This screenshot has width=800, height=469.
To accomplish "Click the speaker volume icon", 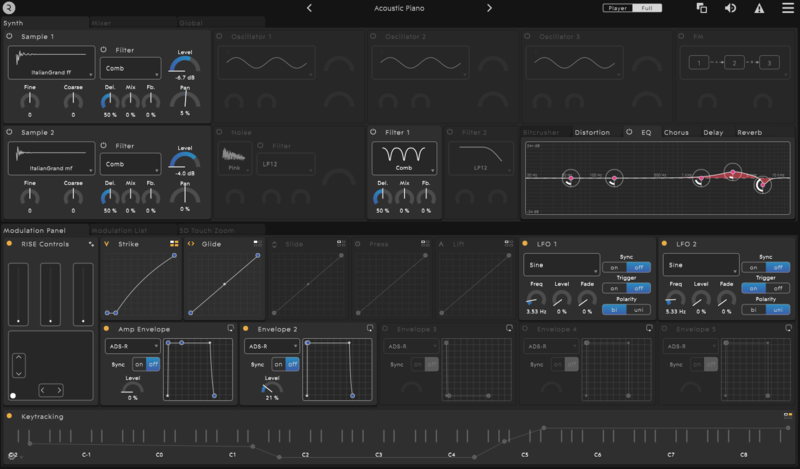I will point(731,8).
